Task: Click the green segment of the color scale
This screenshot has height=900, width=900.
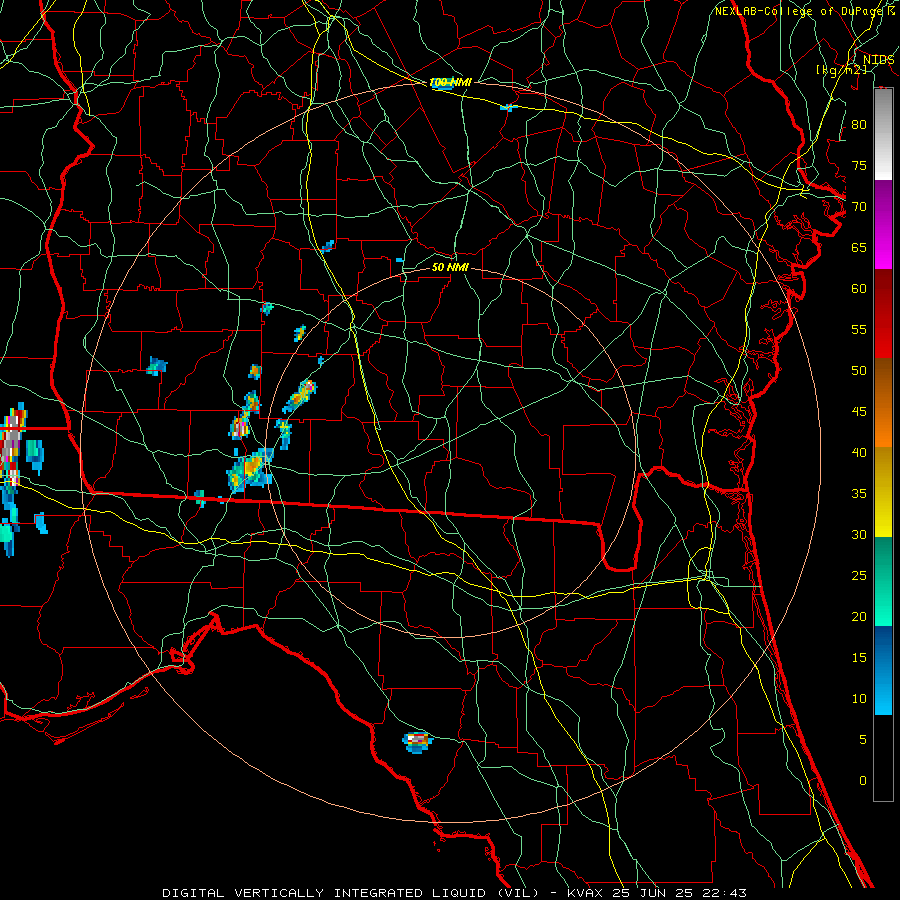Action: pos(883,581)
